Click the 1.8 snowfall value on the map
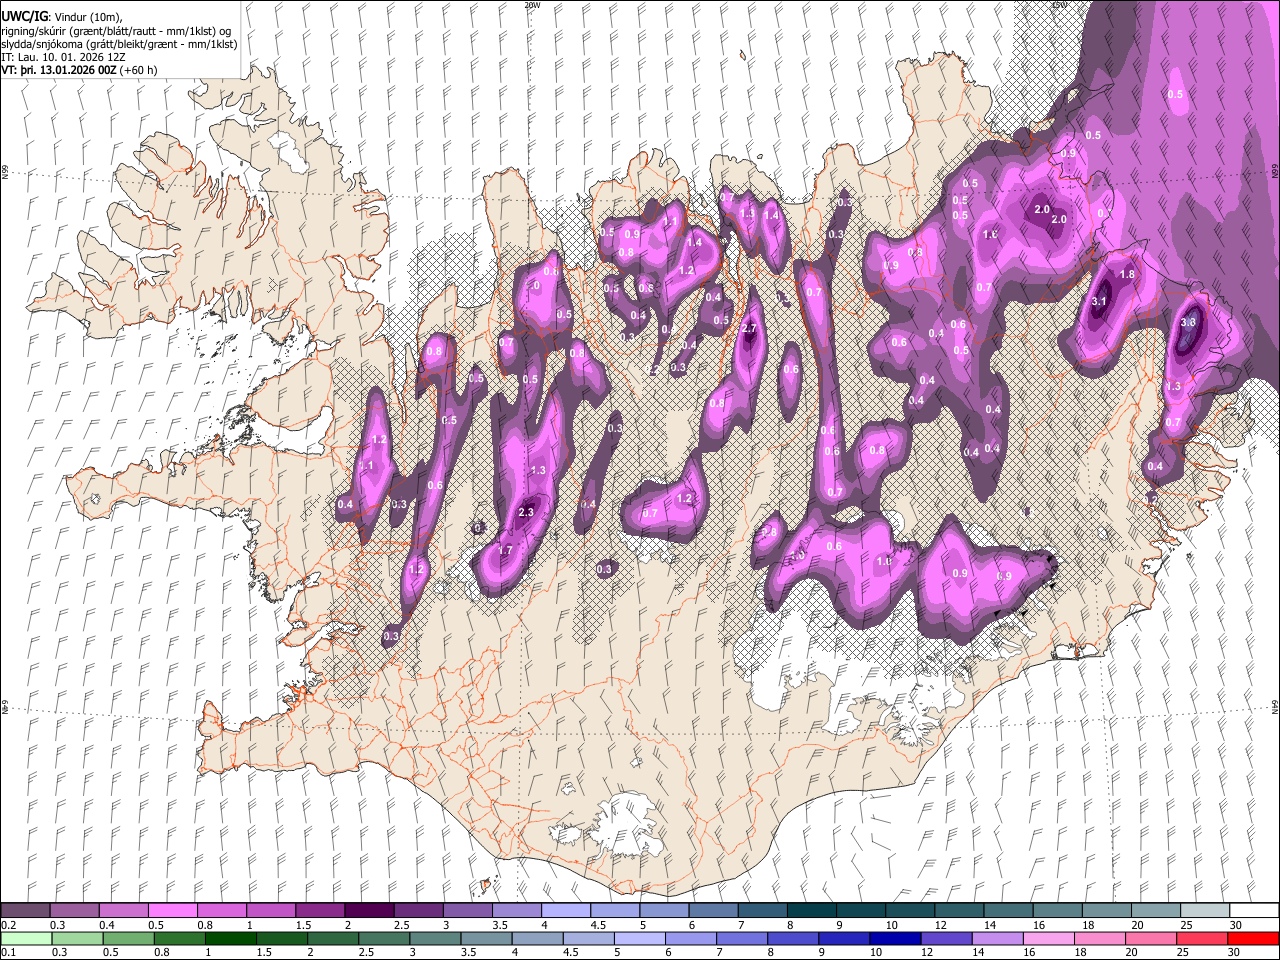Viewport: 1280px width, 960px height. pyautogui.click(x=1127, y=274)
